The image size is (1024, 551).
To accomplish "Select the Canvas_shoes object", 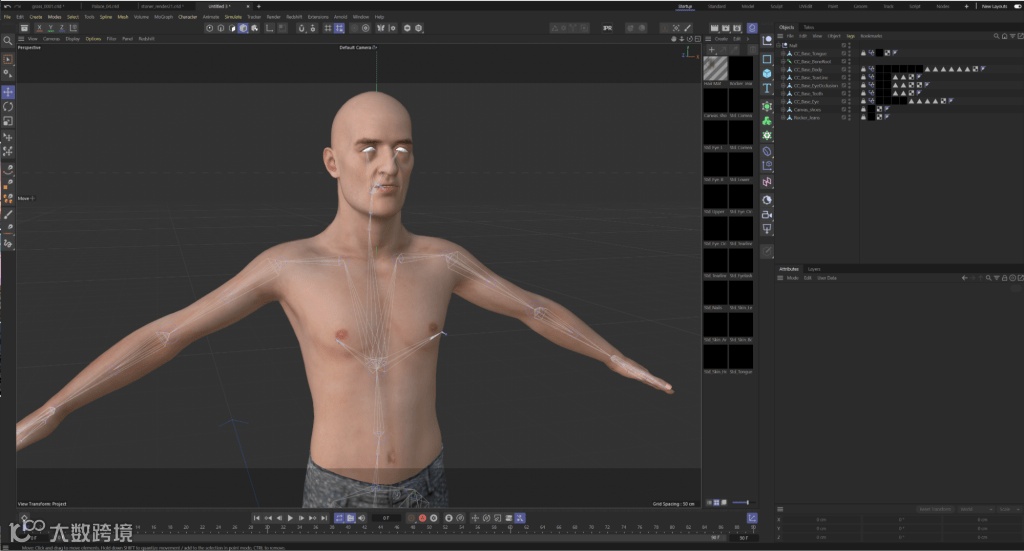I will [807, 110].
